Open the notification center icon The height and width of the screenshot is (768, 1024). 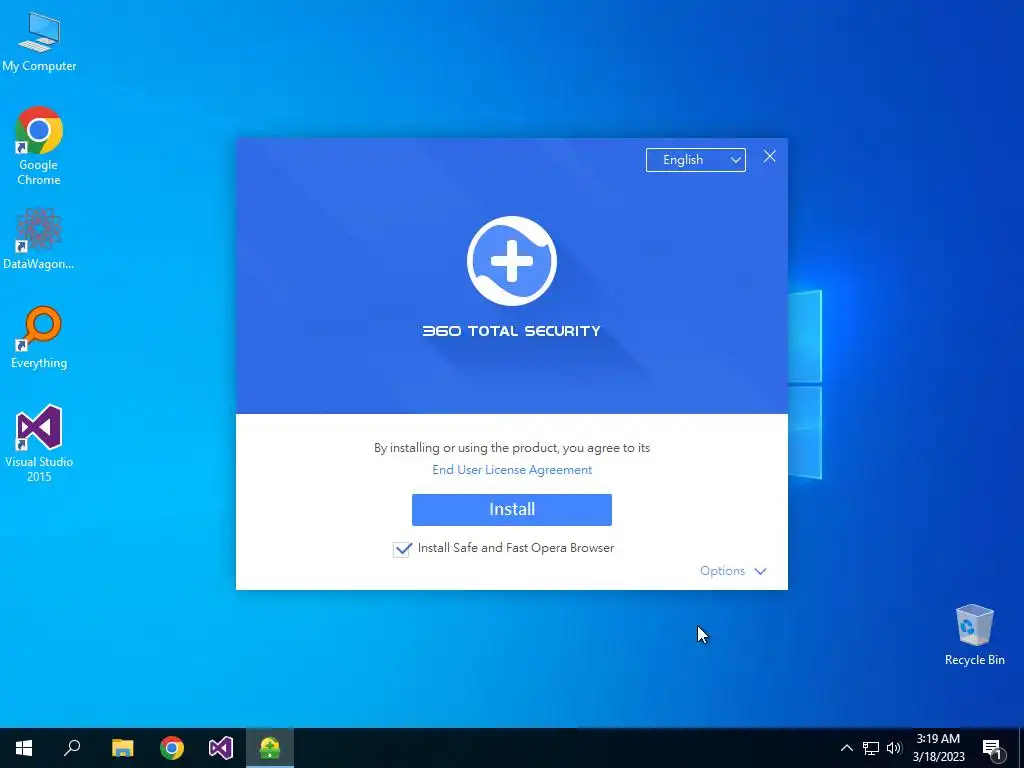992,748
